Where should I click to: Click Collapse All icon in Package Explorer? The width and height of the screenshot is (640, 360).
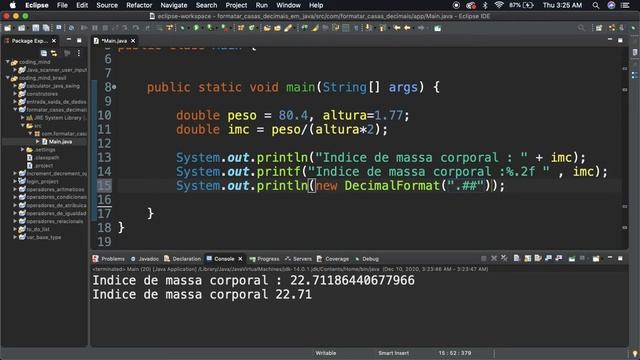coord(44,53)
